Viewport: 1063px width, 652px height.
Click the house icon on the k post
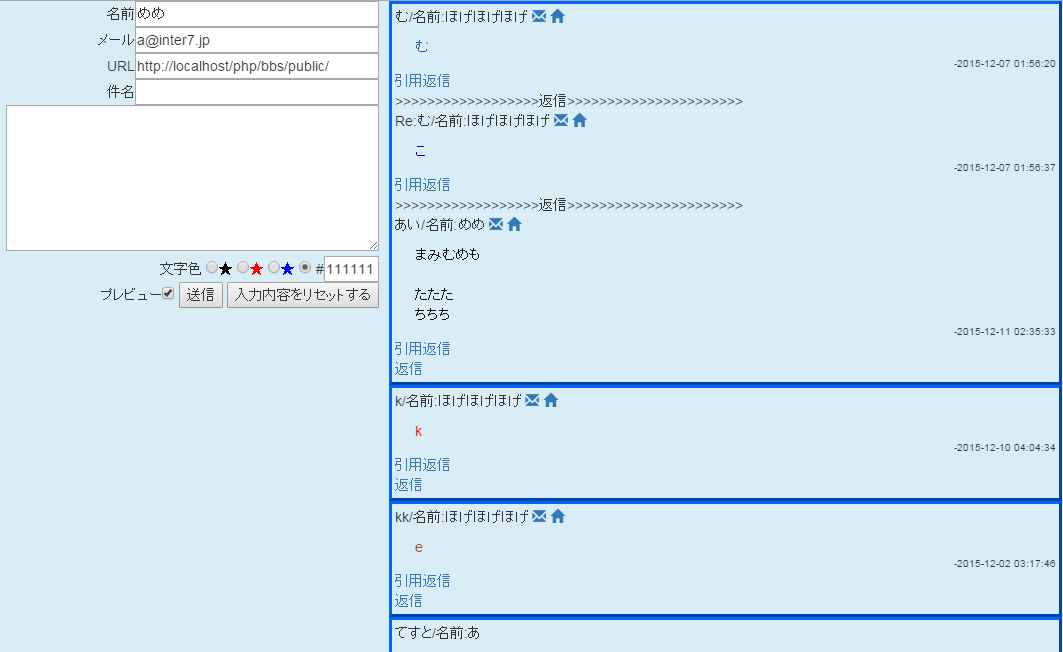coord(551,401)
